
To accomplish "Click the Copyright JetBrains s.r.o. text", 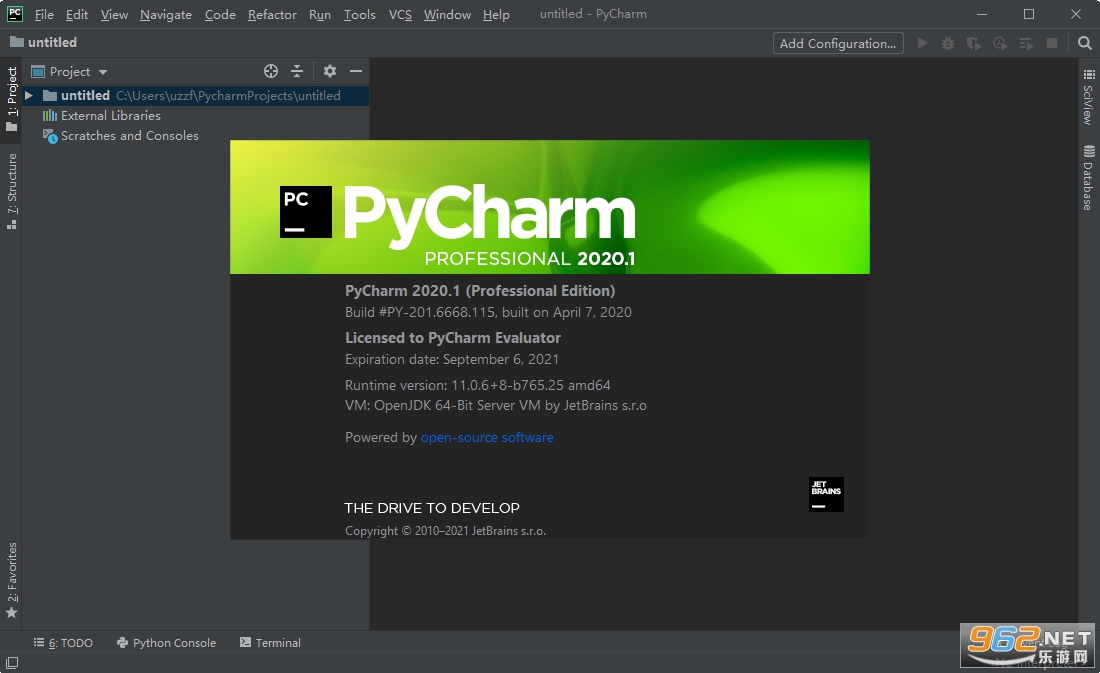I will 445,531.
